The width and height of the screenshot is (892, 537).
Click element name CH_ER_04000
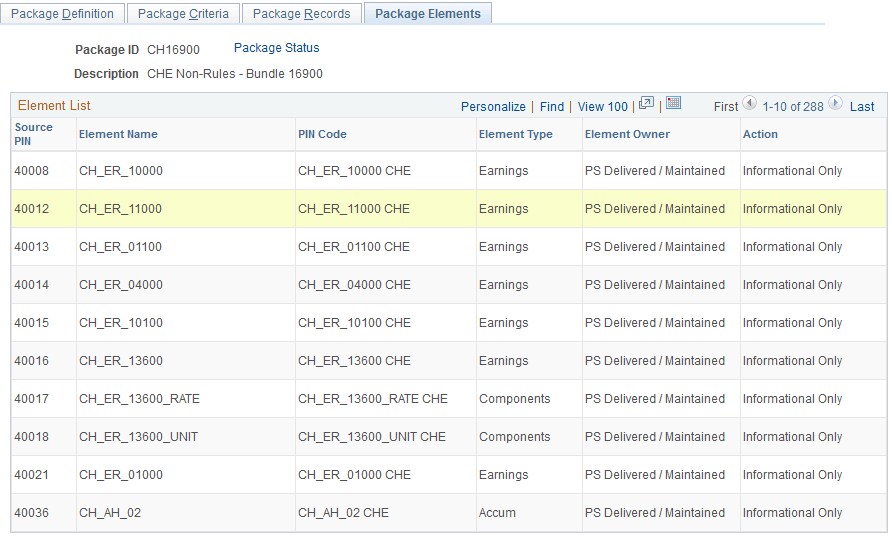(x=121, y=284)
